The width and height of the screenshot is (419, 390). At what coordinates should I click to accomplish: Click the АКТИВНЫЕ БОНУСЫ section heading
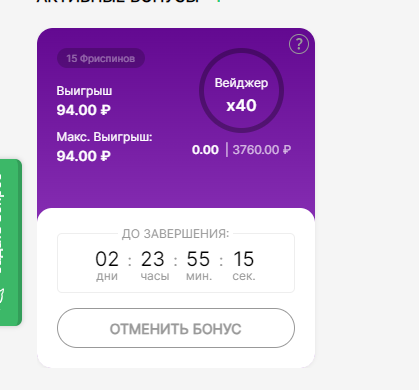[x=120, y=1]
